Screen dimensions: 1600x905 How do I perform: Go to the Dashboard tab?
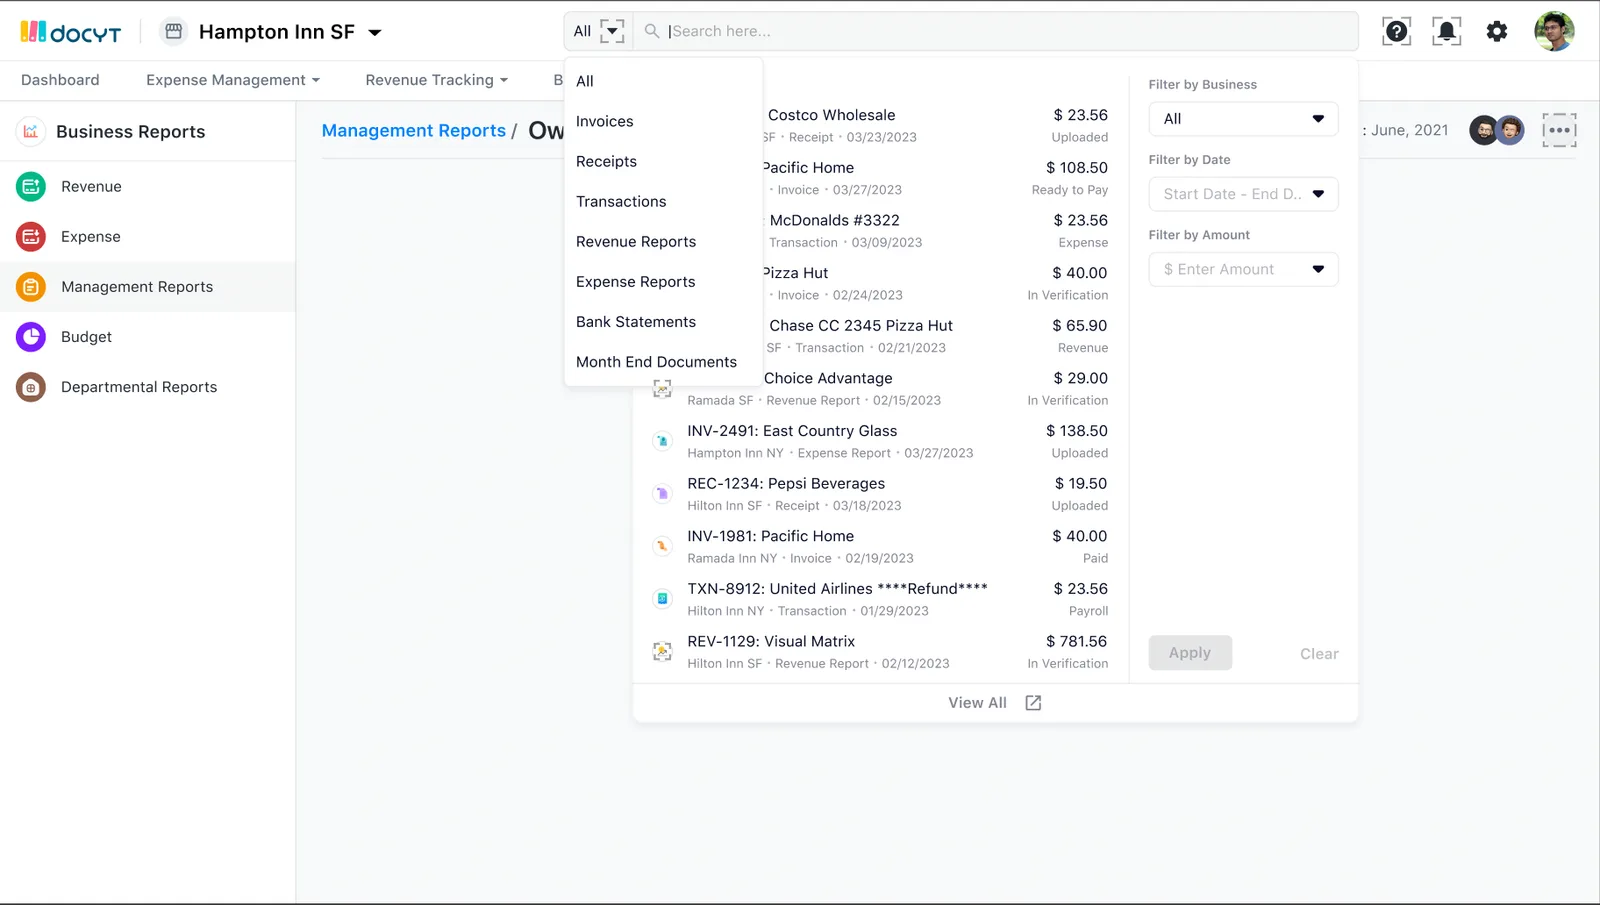60,80
